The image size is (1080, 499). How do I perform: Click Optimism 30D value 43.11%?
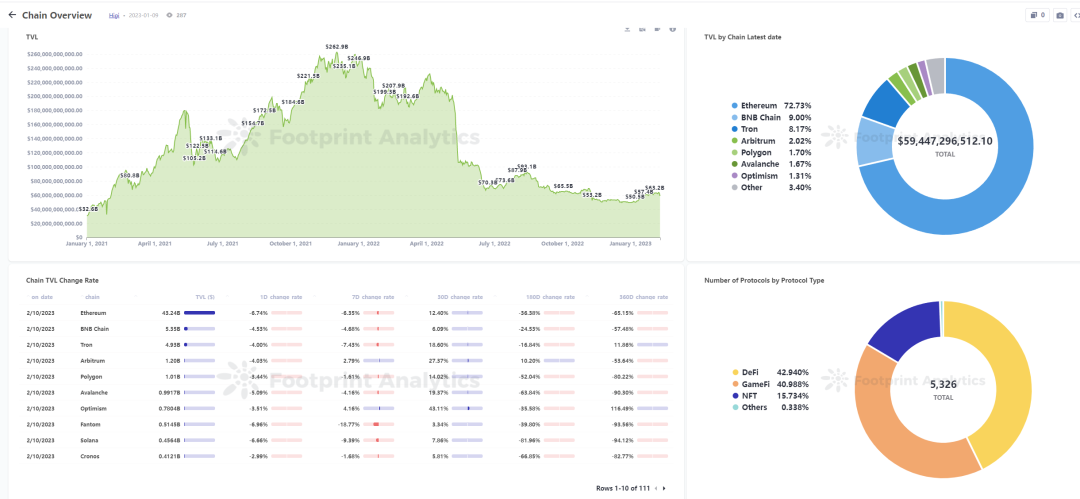coord(439,409)
